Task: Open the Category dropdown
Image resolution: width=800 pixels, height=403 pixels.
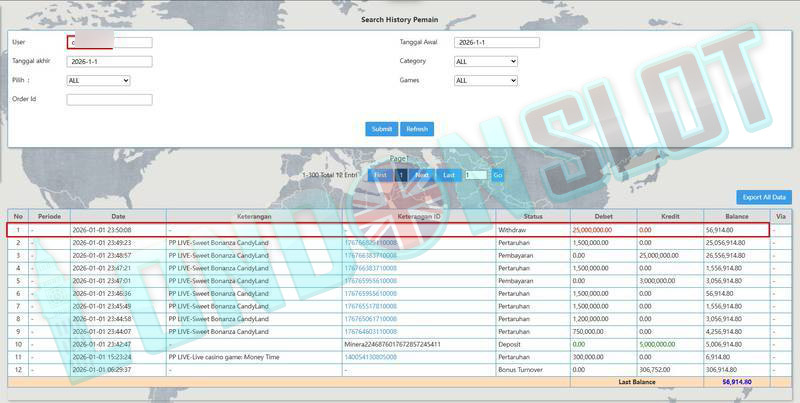Action: point(486,62)
